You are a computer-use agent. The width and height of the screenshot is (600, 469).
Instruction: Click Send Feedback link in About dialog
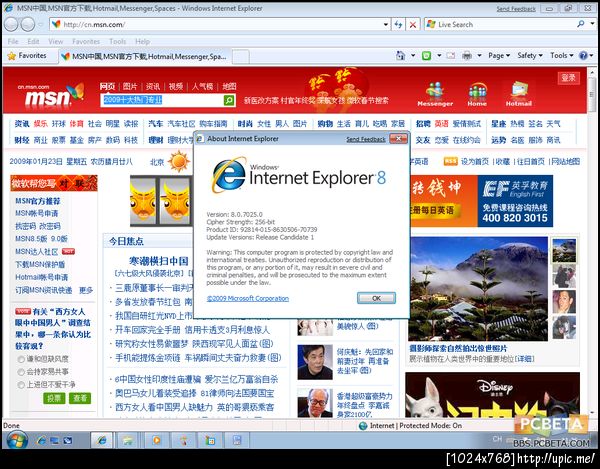pyautogui.click(x=366, y=139)
